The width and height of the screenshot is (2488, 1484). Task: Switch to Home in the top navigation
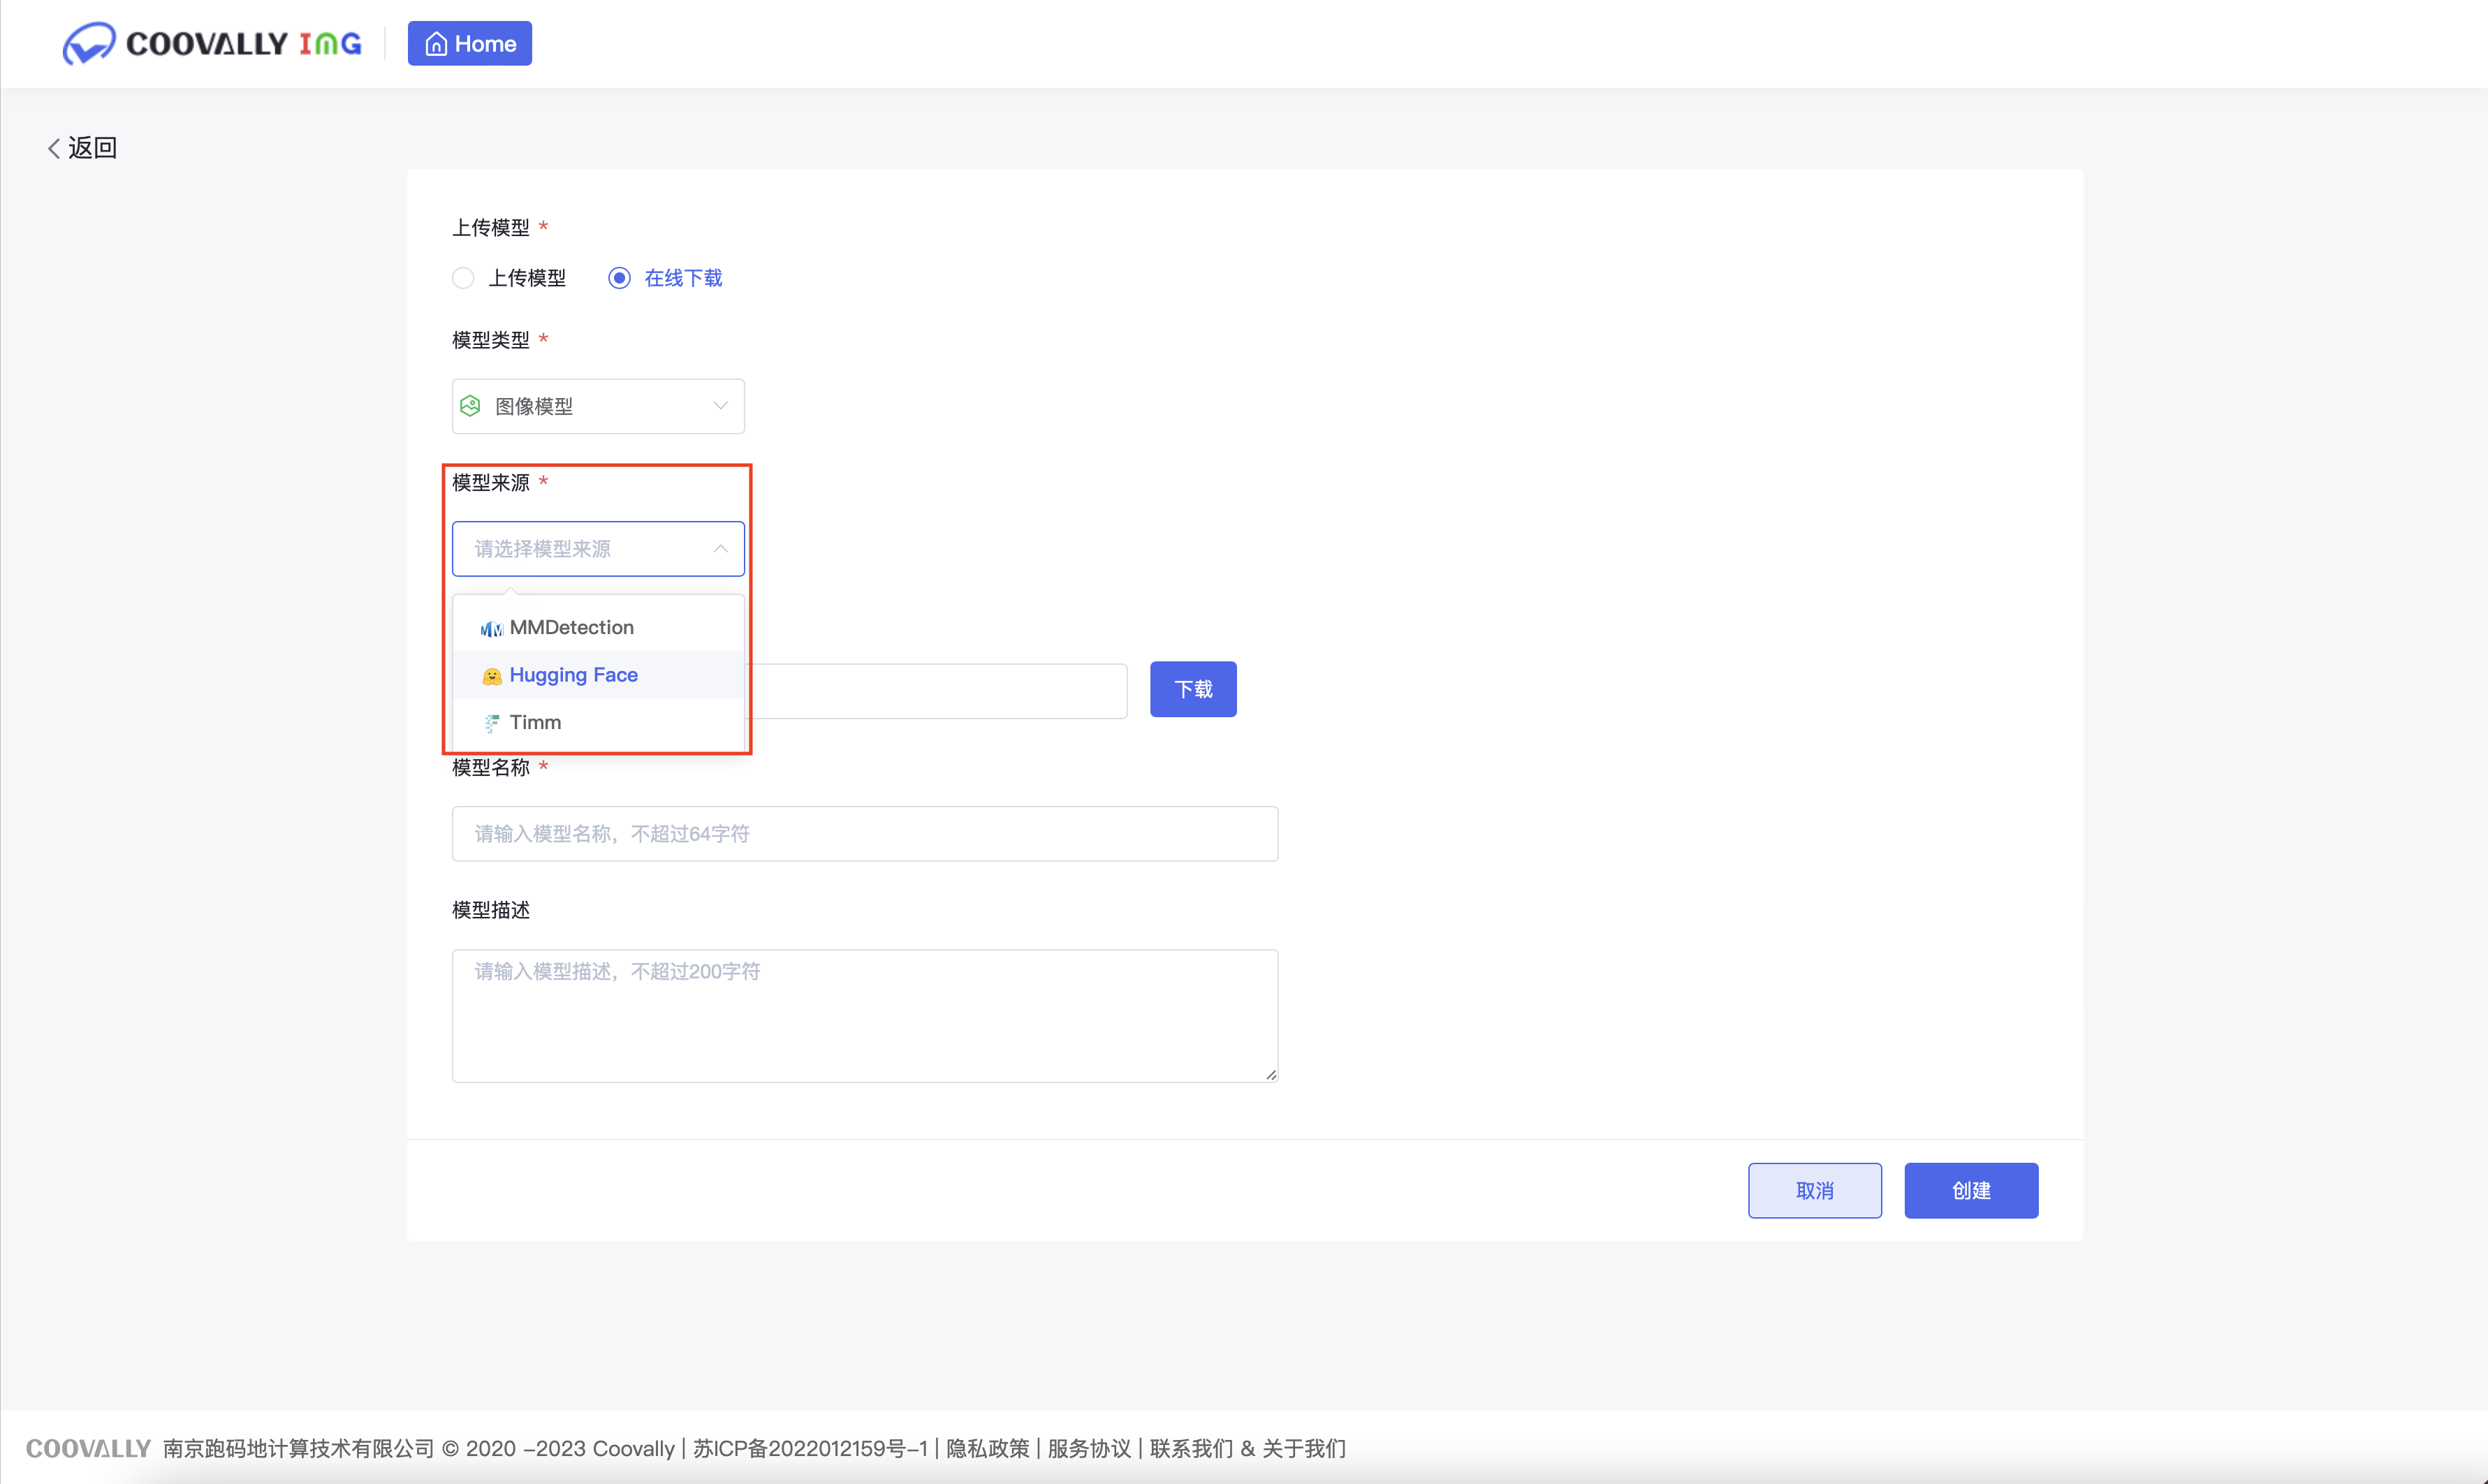(x=469, y=43)
